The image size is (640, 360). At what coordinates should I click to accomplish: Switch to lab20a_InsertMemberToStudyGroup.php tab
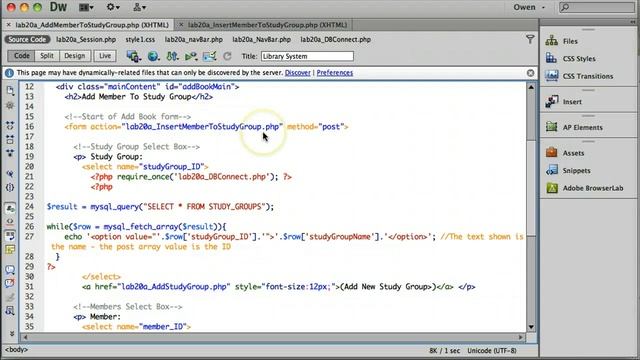[267, 25]
